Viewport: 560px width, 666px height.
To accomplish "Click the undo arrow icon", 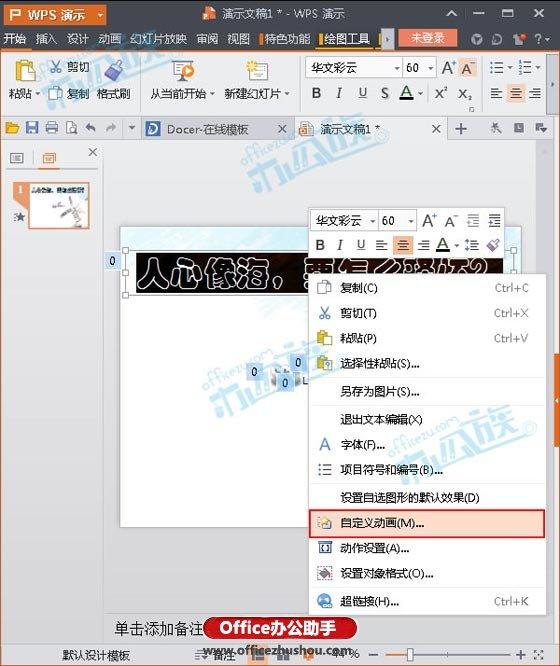I will click(91, 128).
